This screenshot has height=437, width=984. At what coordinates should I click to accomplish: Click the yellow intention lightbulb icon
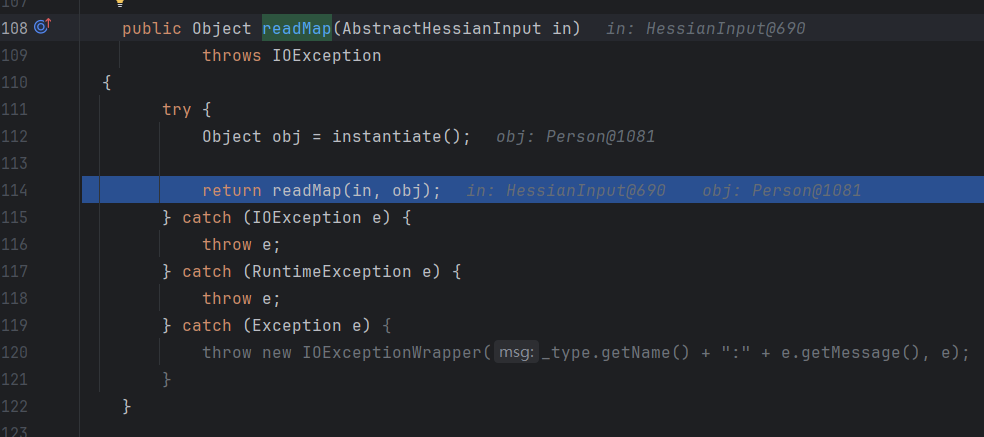(x=121, y=3)
